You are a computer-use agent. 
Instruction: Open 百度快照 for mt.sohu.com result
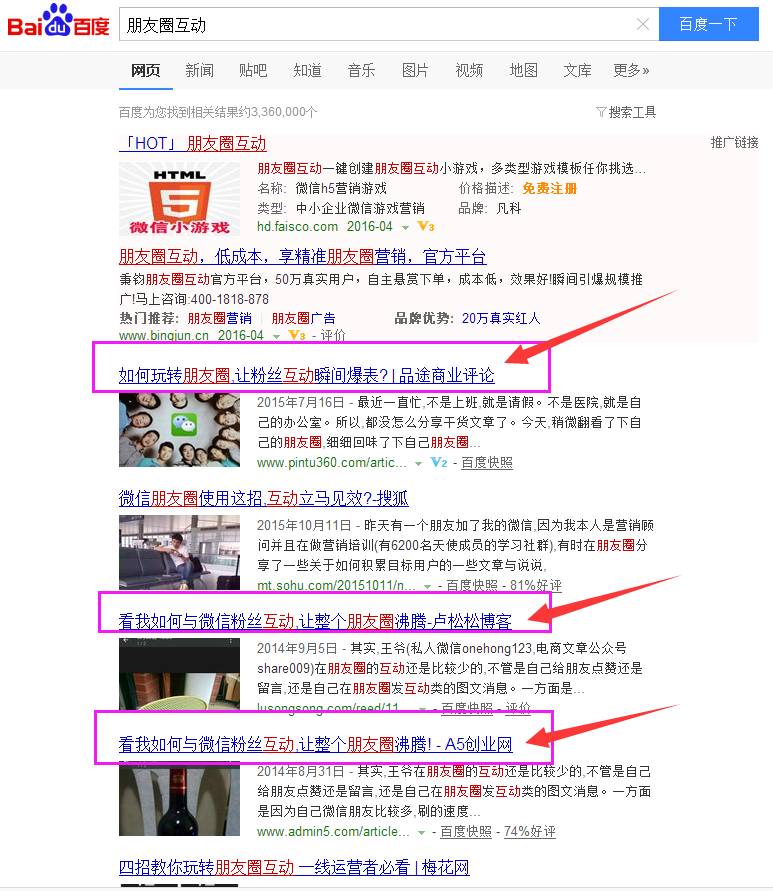pyautogui.click(x=472, y=585)
